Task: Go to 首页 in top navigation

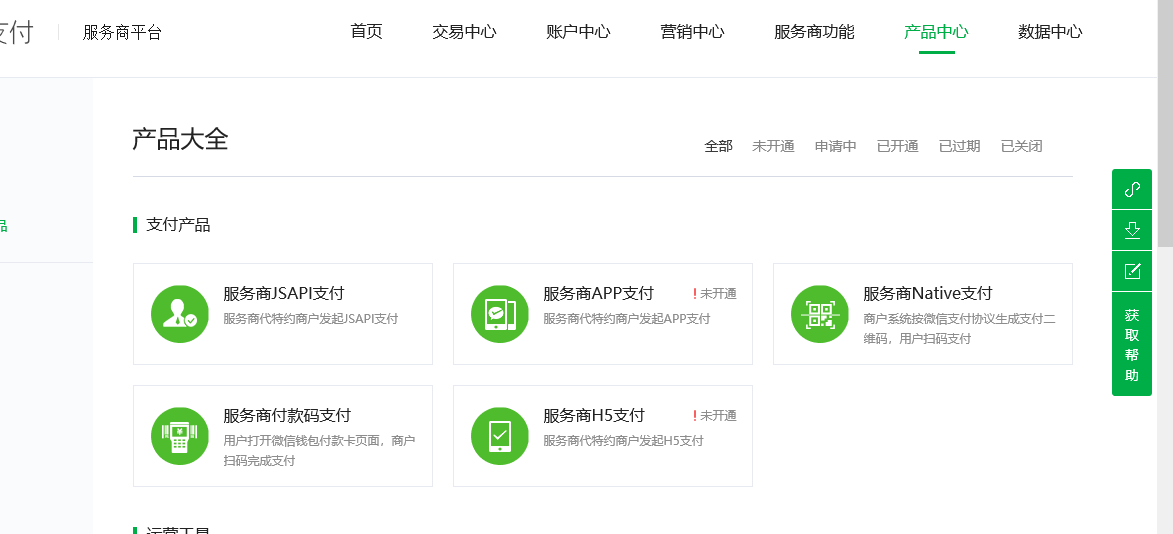Action: pos(366,32)
